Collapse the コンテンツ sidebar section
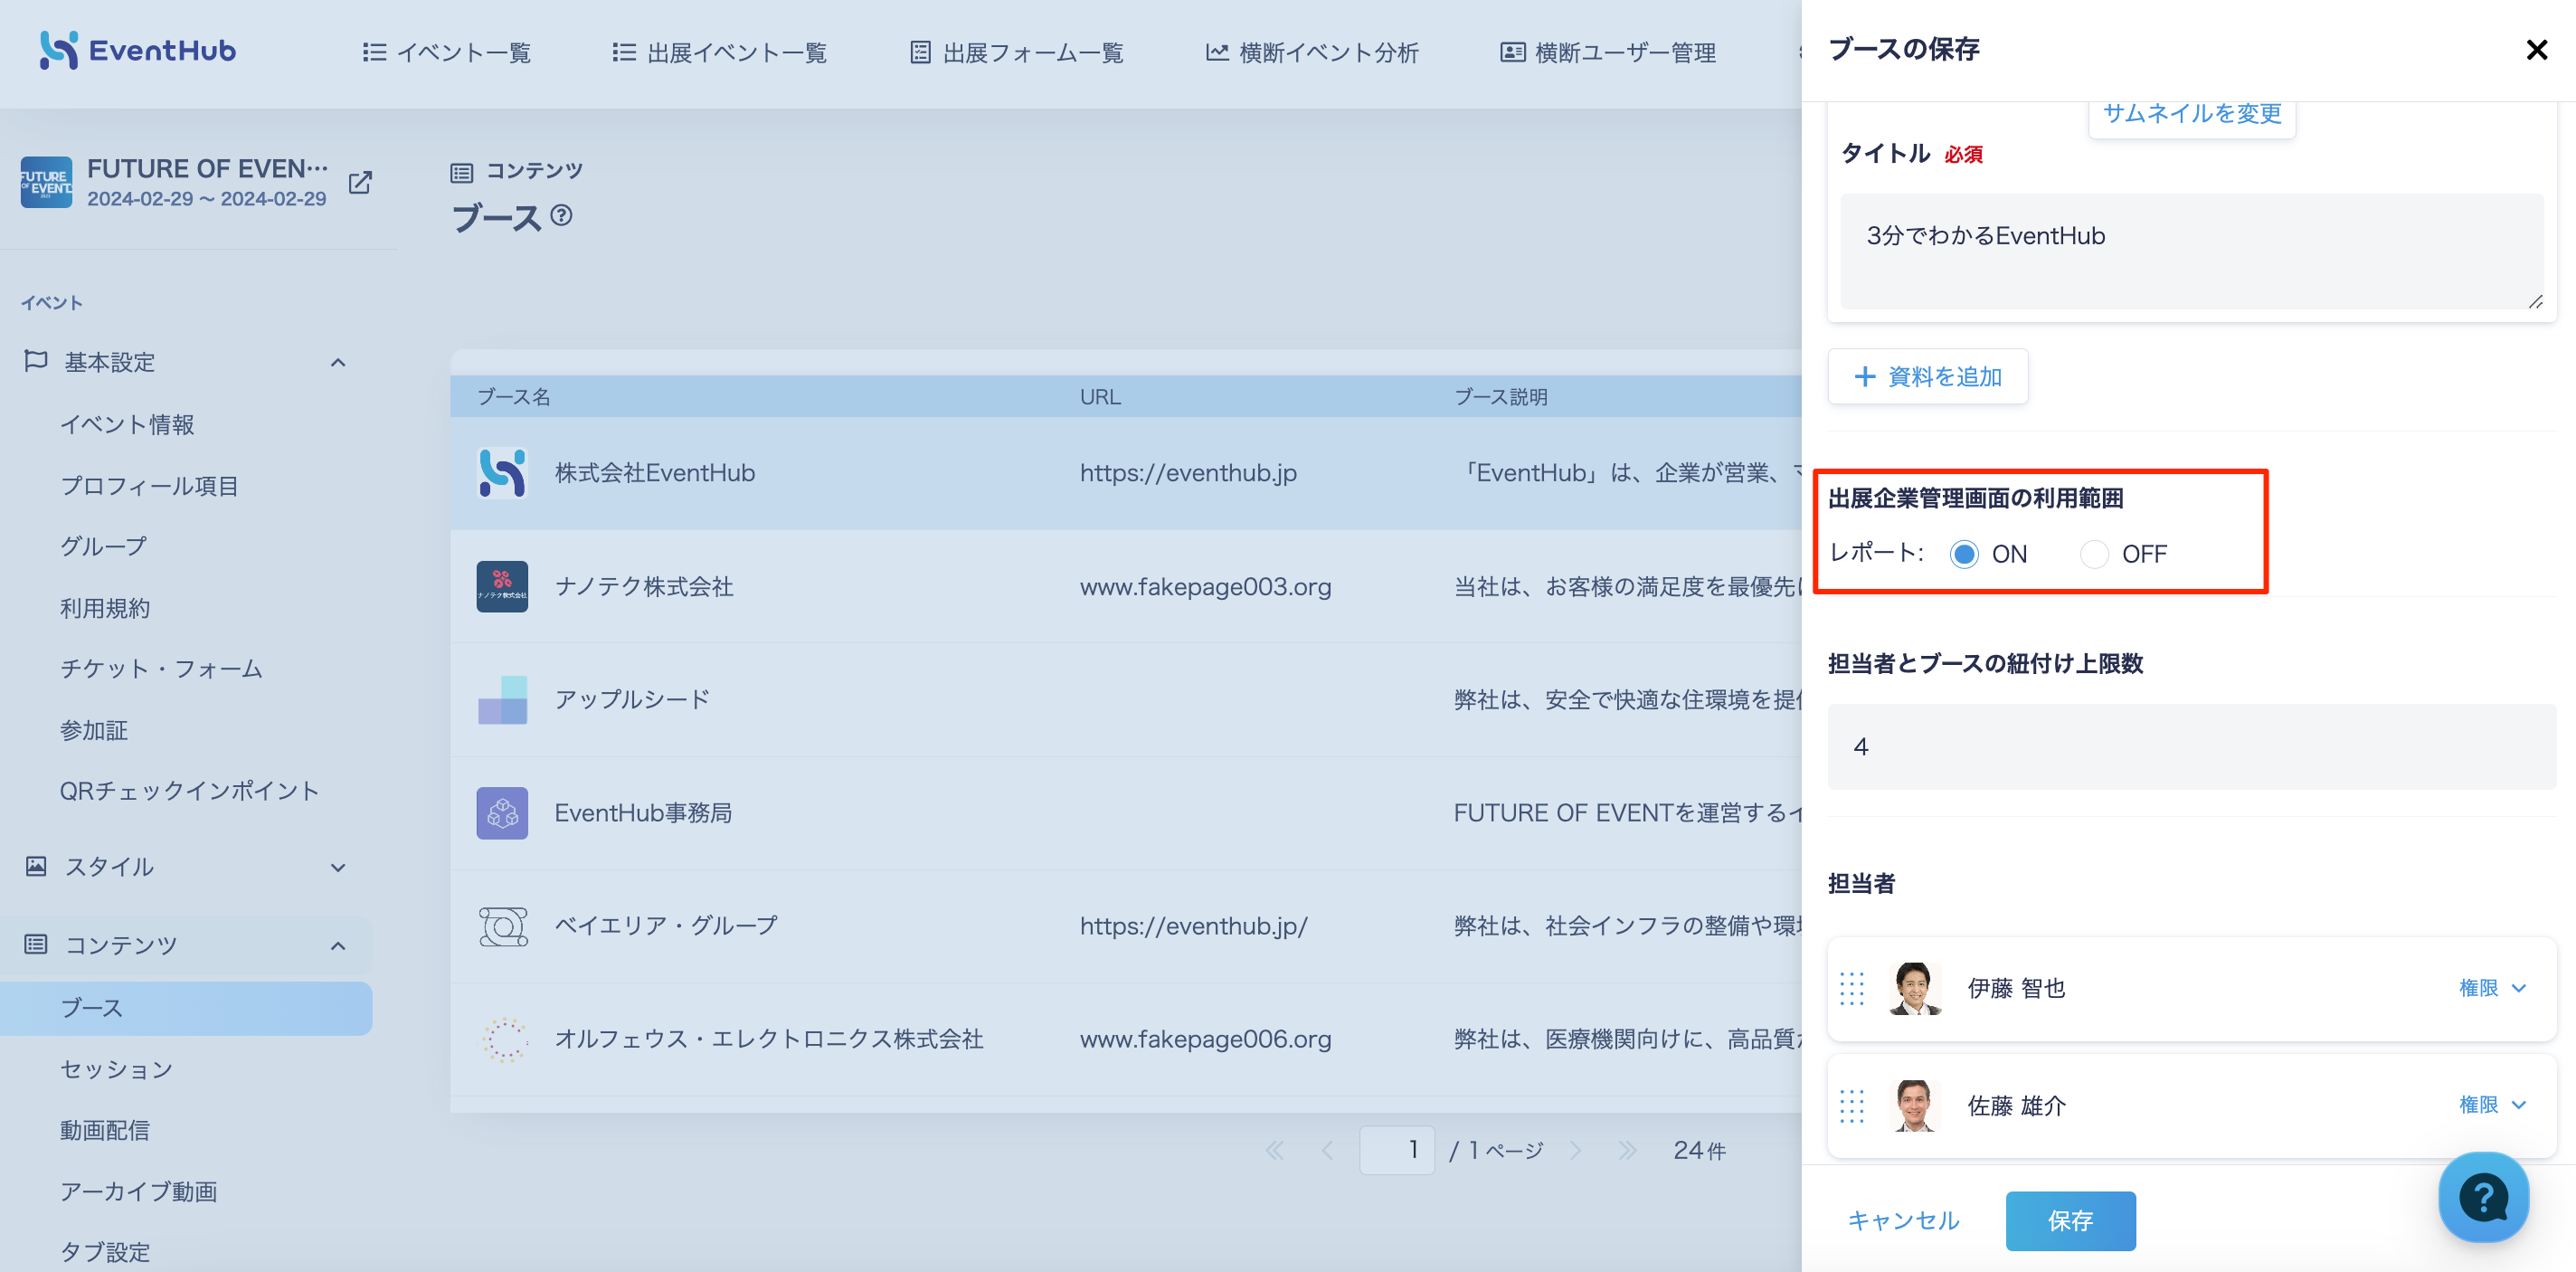This screenshot has height=1272, width=2576. click(338, 945)
